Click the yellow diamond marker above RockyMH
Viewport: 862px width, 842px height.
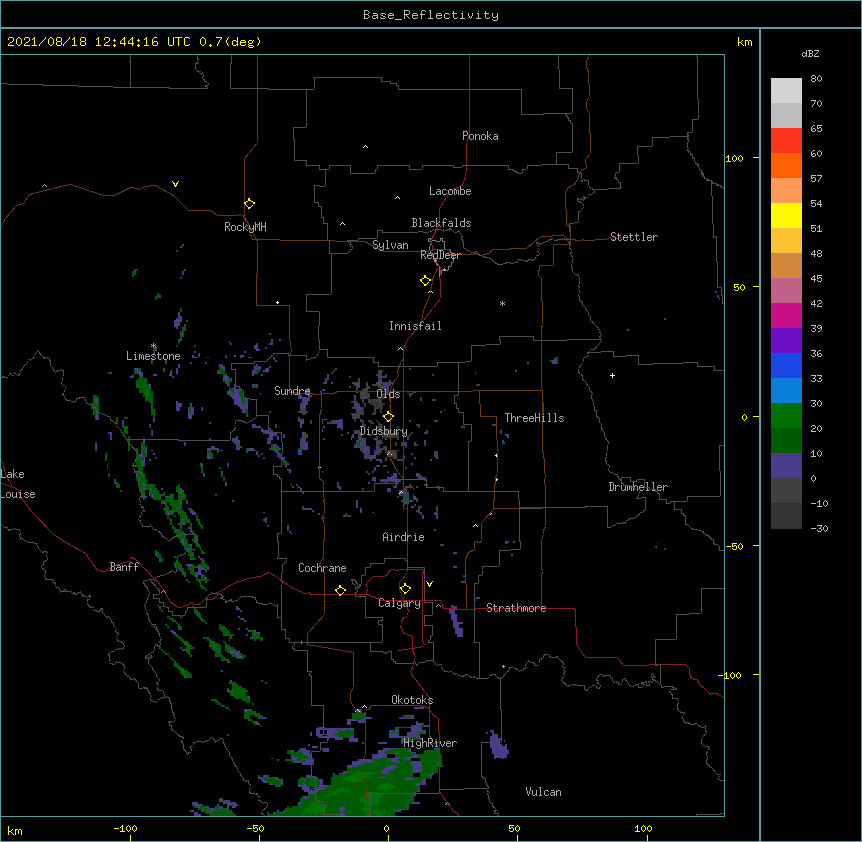[x=249, y=203]
